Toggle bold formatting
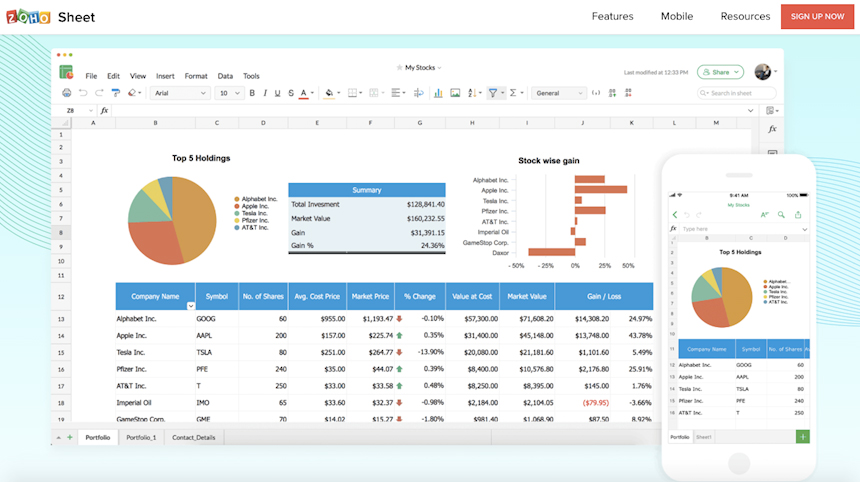Image resolution: width=860 pixels, height=482 pixels. pos(252,93)
